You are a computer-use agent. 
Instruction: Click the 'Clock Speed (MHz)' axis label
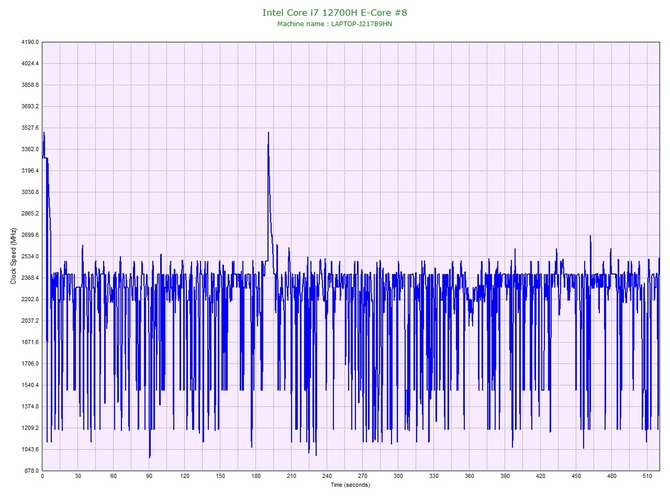pyautogui.click(x=13, y=256)
